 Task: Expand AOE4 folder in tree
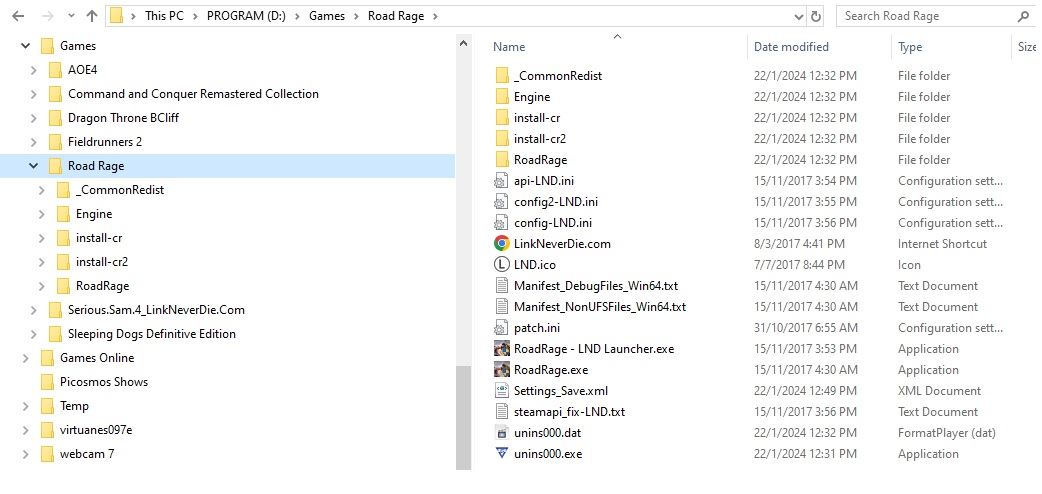coord(34,70)
